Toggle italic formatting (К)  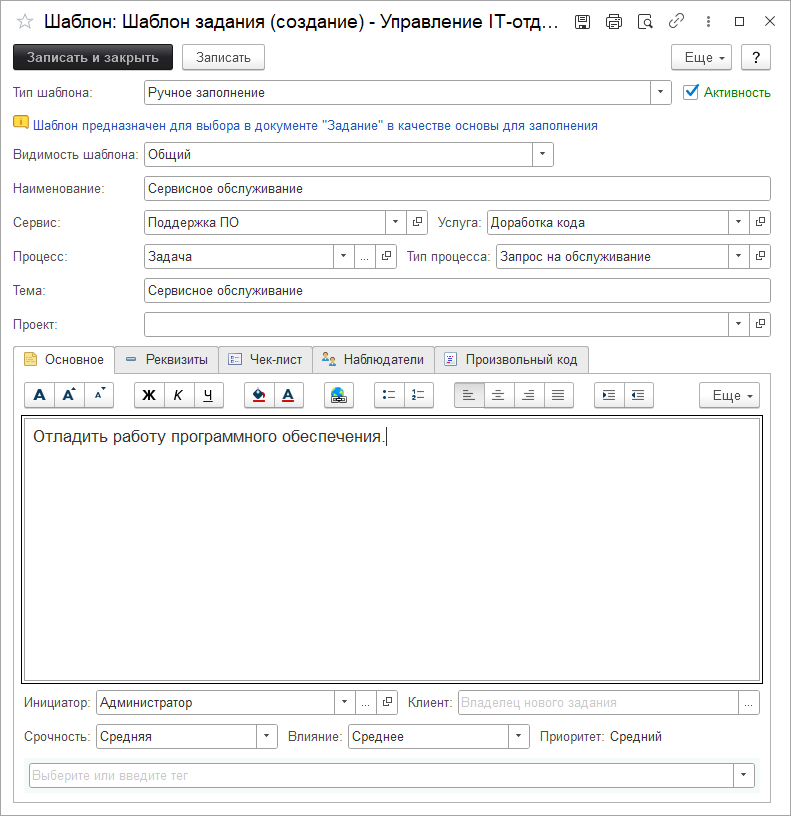pos(178,395)
